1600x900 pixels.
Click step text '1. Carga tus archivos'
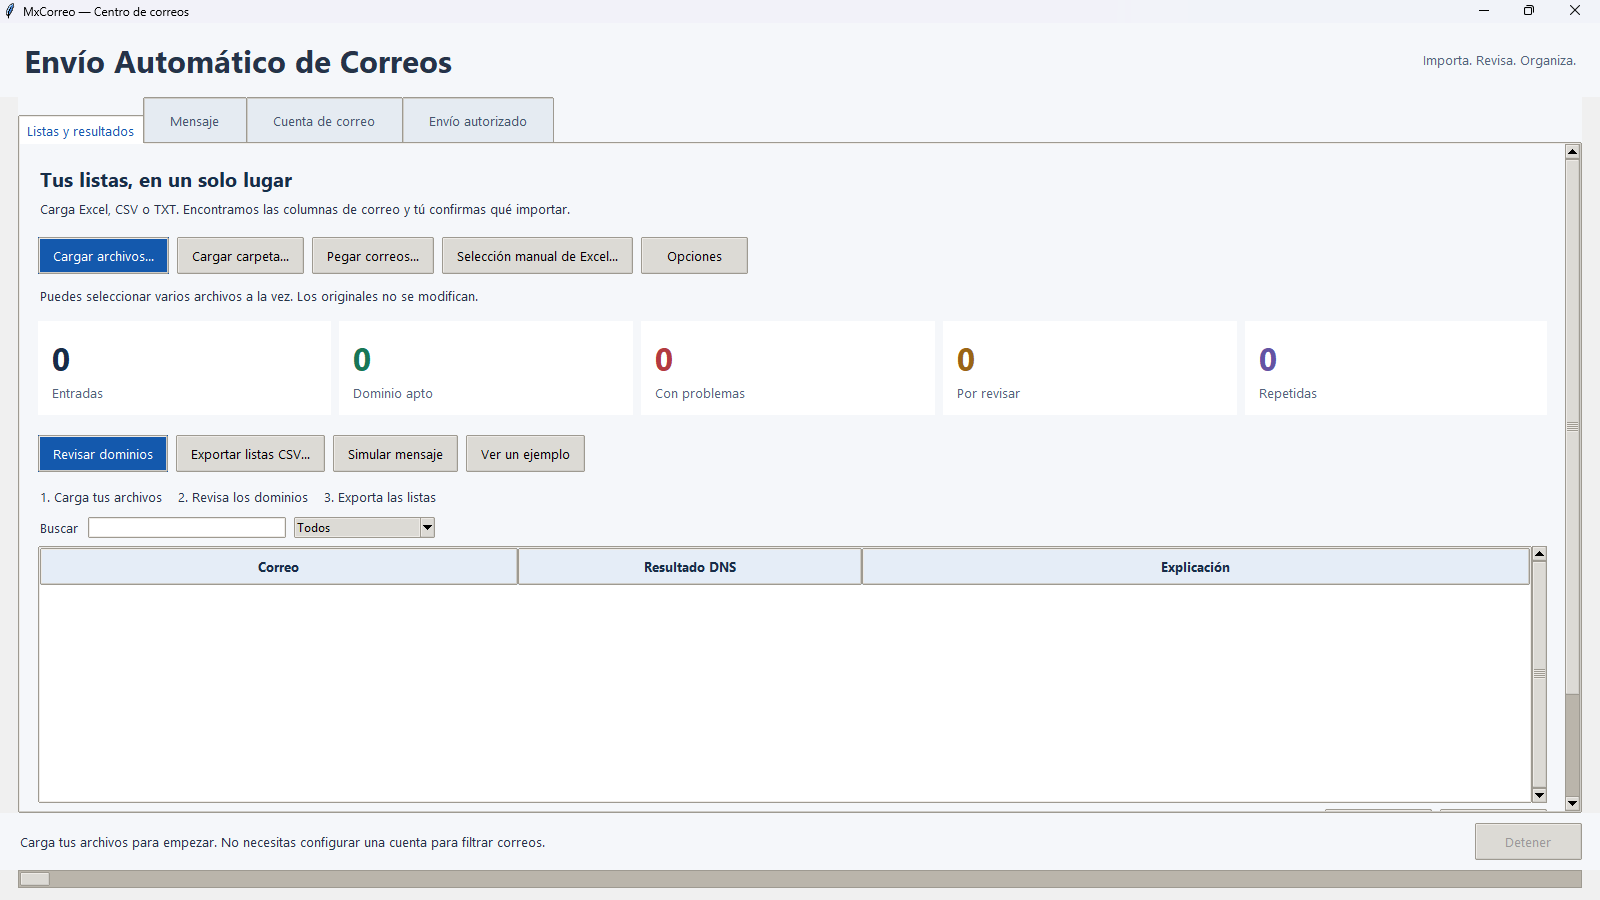coord(101,497)
